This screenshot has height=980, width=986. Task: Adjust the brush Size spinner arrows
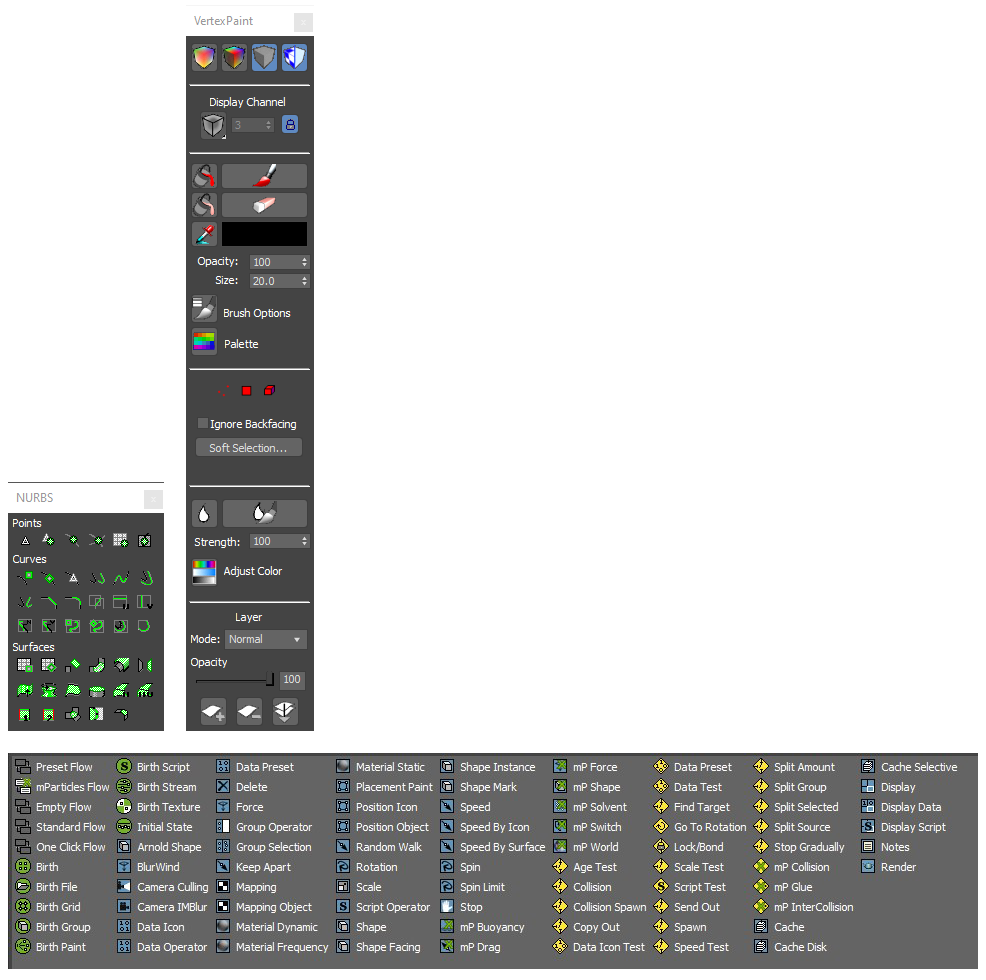coord(304,281)
